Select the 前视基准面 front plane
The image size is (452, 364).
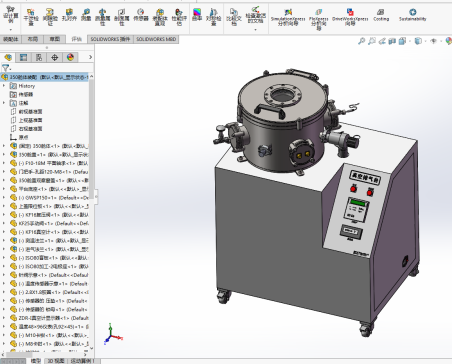click(30, 112)
